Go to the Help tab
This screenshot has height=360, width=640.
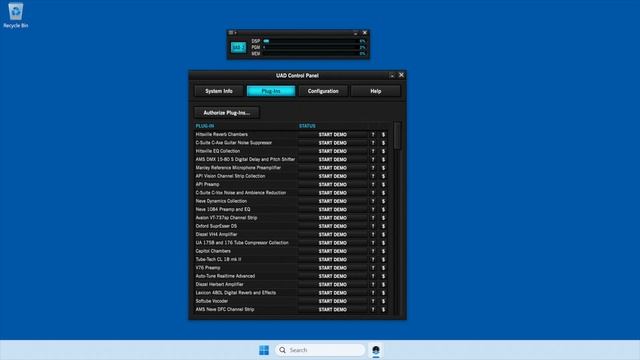click(x=376, y=91)
